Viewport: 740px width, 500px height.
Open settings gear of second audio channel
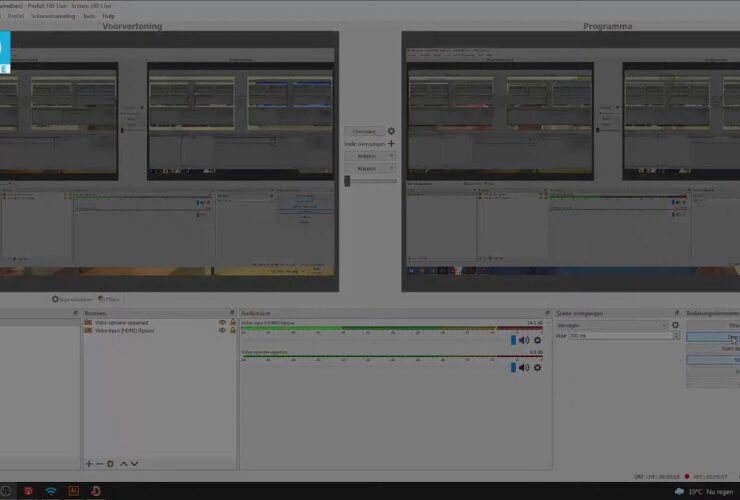tap(537, 367)
